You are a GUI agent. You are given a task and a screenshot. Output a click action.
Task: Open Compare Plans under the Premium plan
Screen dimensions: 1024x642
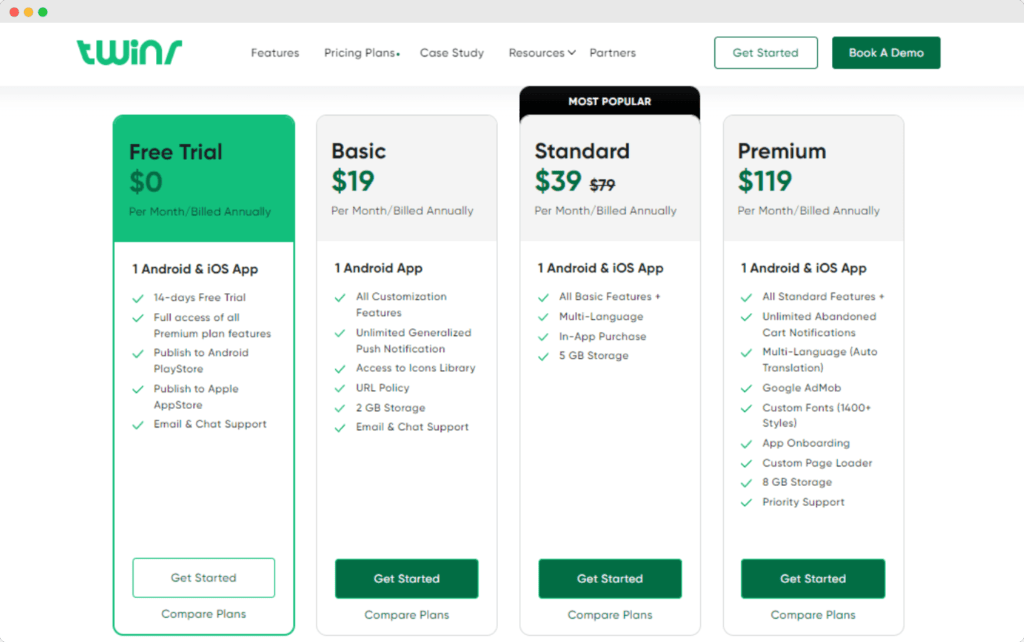tap(813, 615)
